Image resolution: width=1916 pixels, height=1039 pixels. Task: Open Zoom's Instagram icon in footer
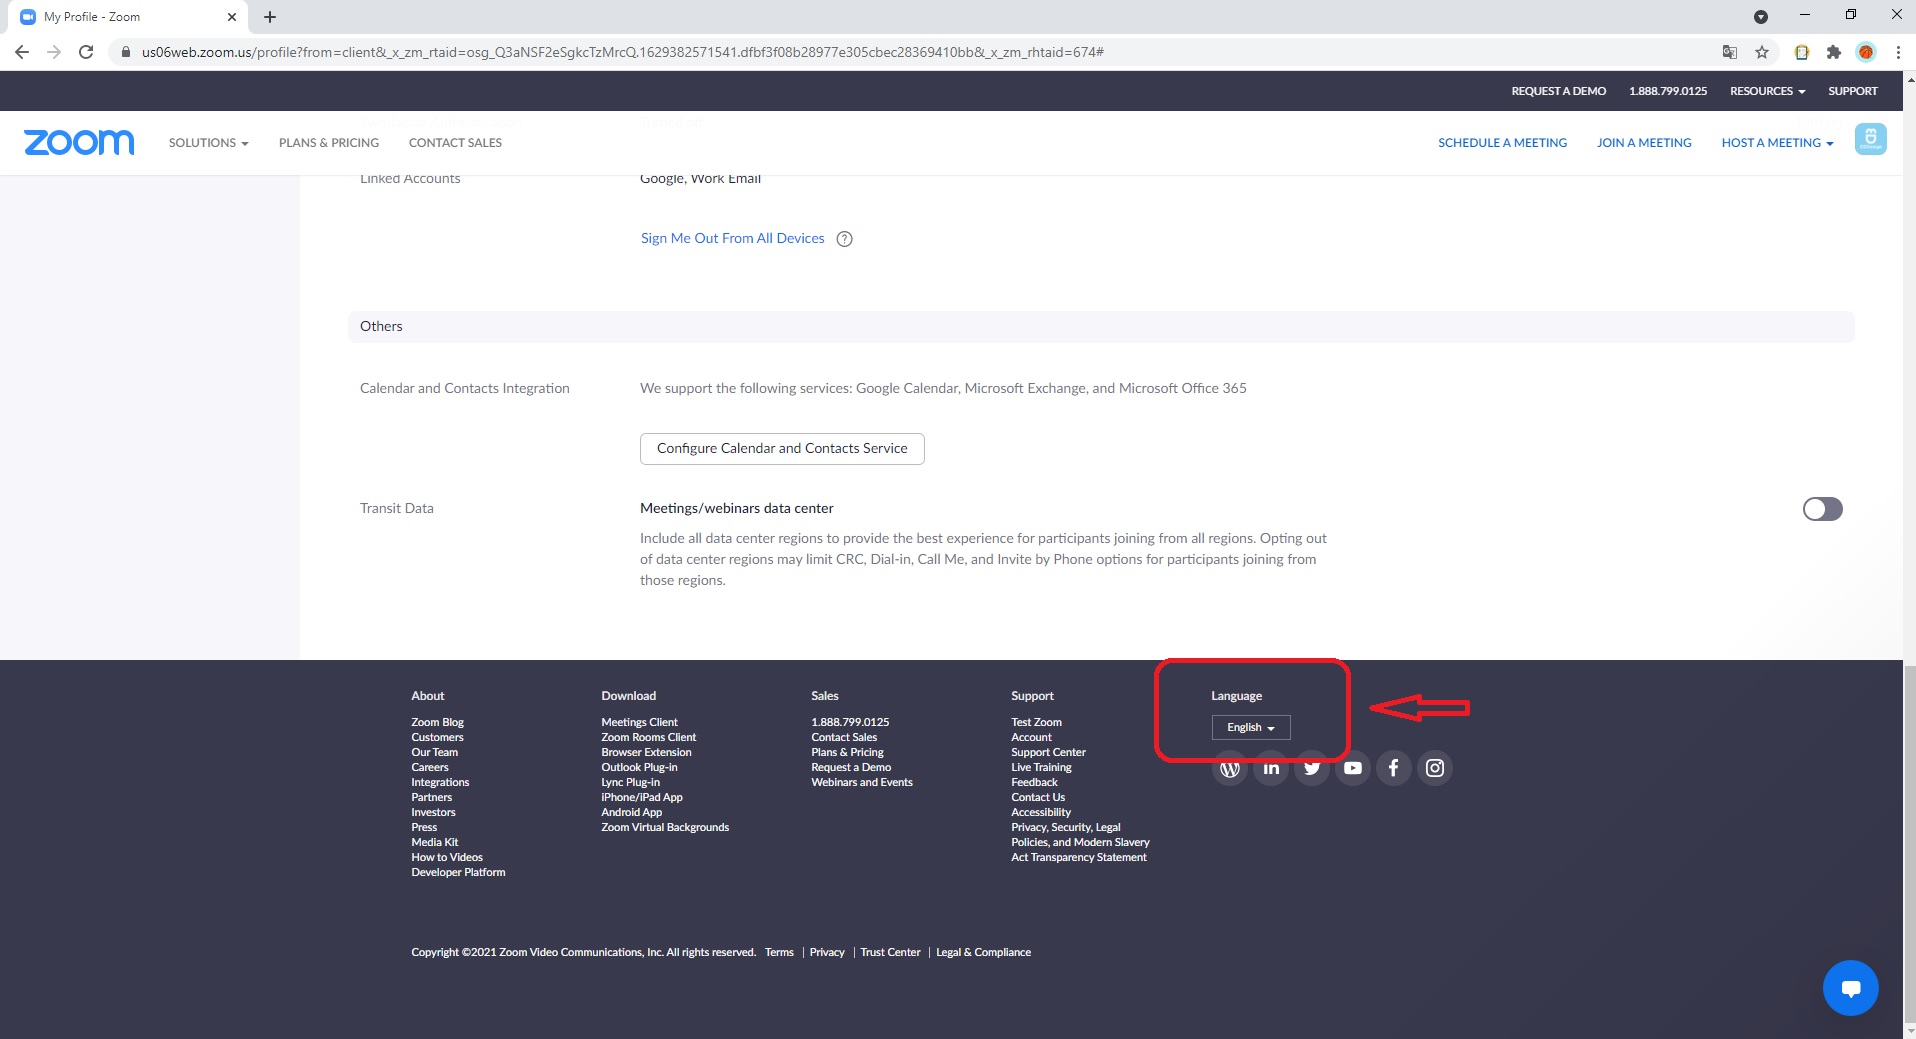[x=1435, y=768]
